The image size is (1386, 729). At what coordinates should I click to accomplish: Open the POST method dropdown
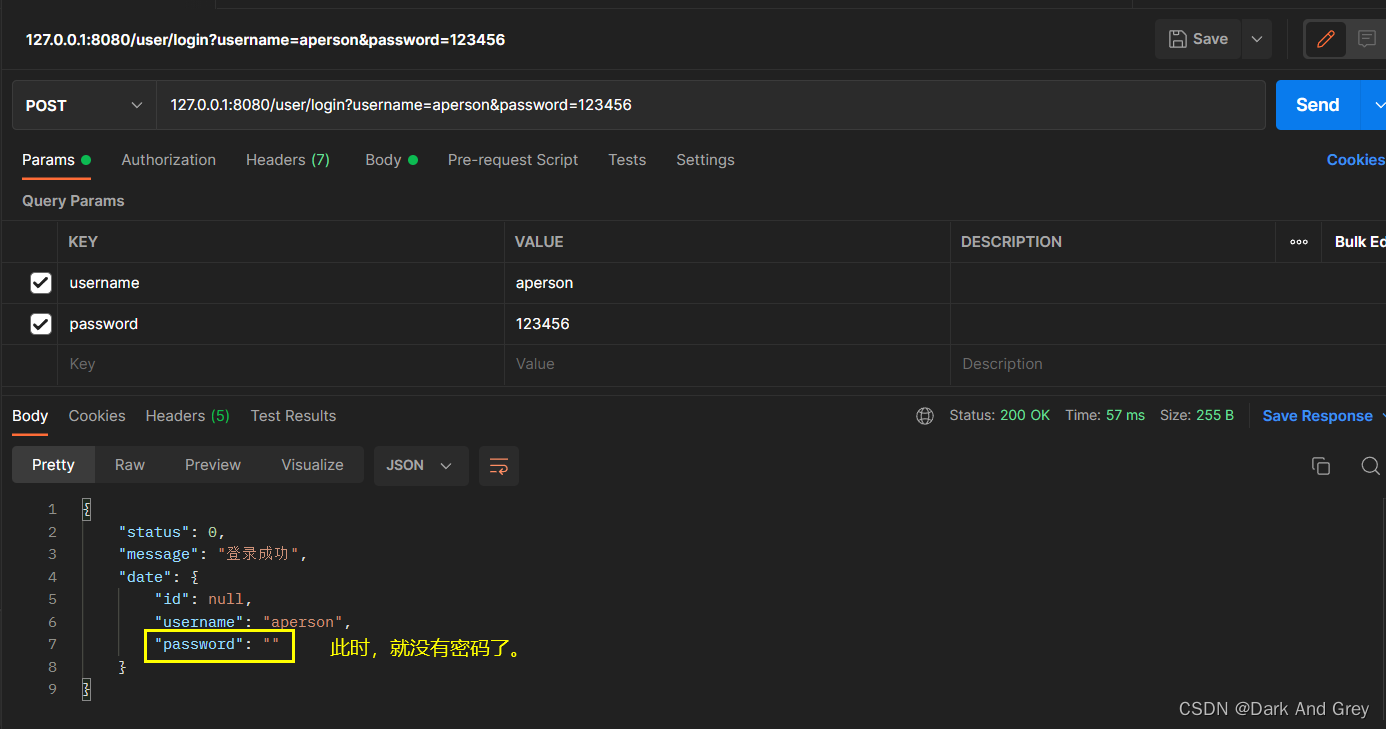pos(84,105)
